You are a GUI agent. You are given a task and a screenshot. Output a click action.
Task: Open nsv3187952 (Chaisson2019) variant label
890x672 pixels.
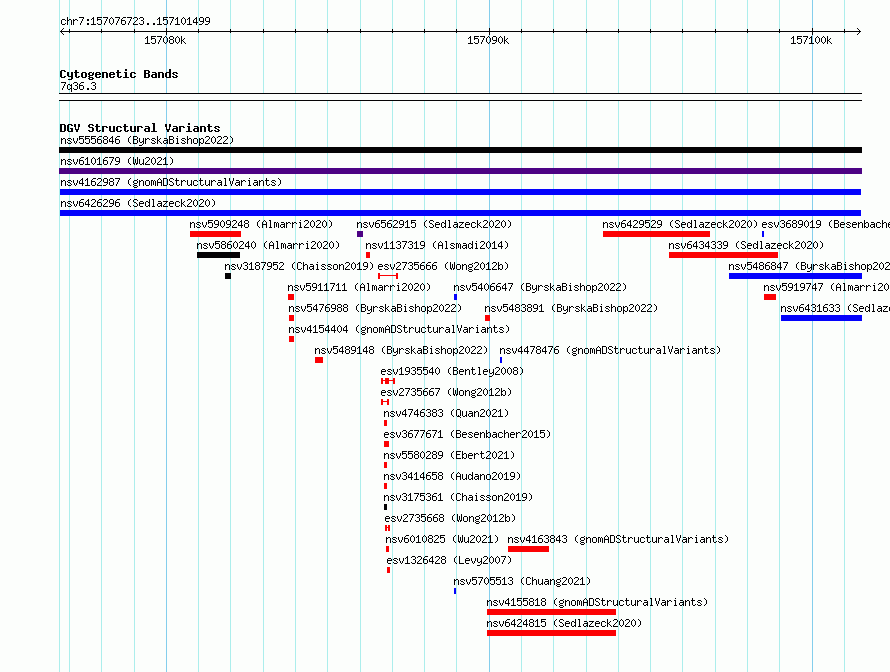point(299,266)
